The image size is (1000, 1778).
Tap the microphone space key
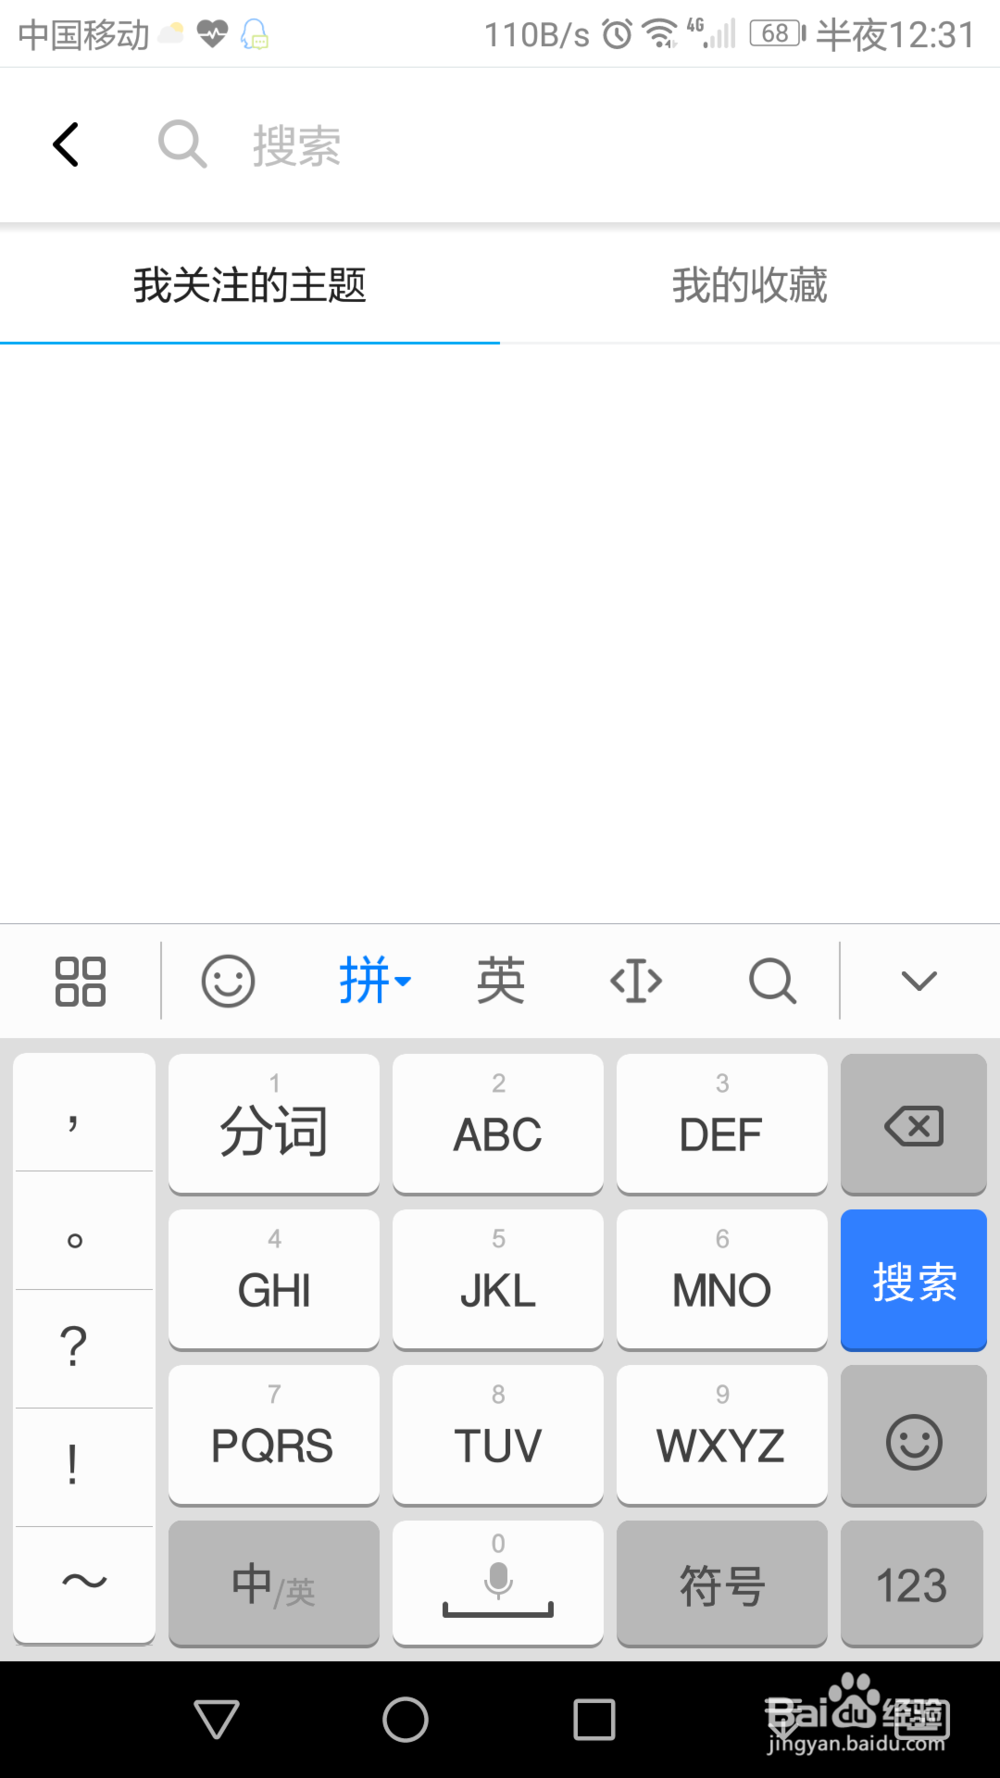498,1583
